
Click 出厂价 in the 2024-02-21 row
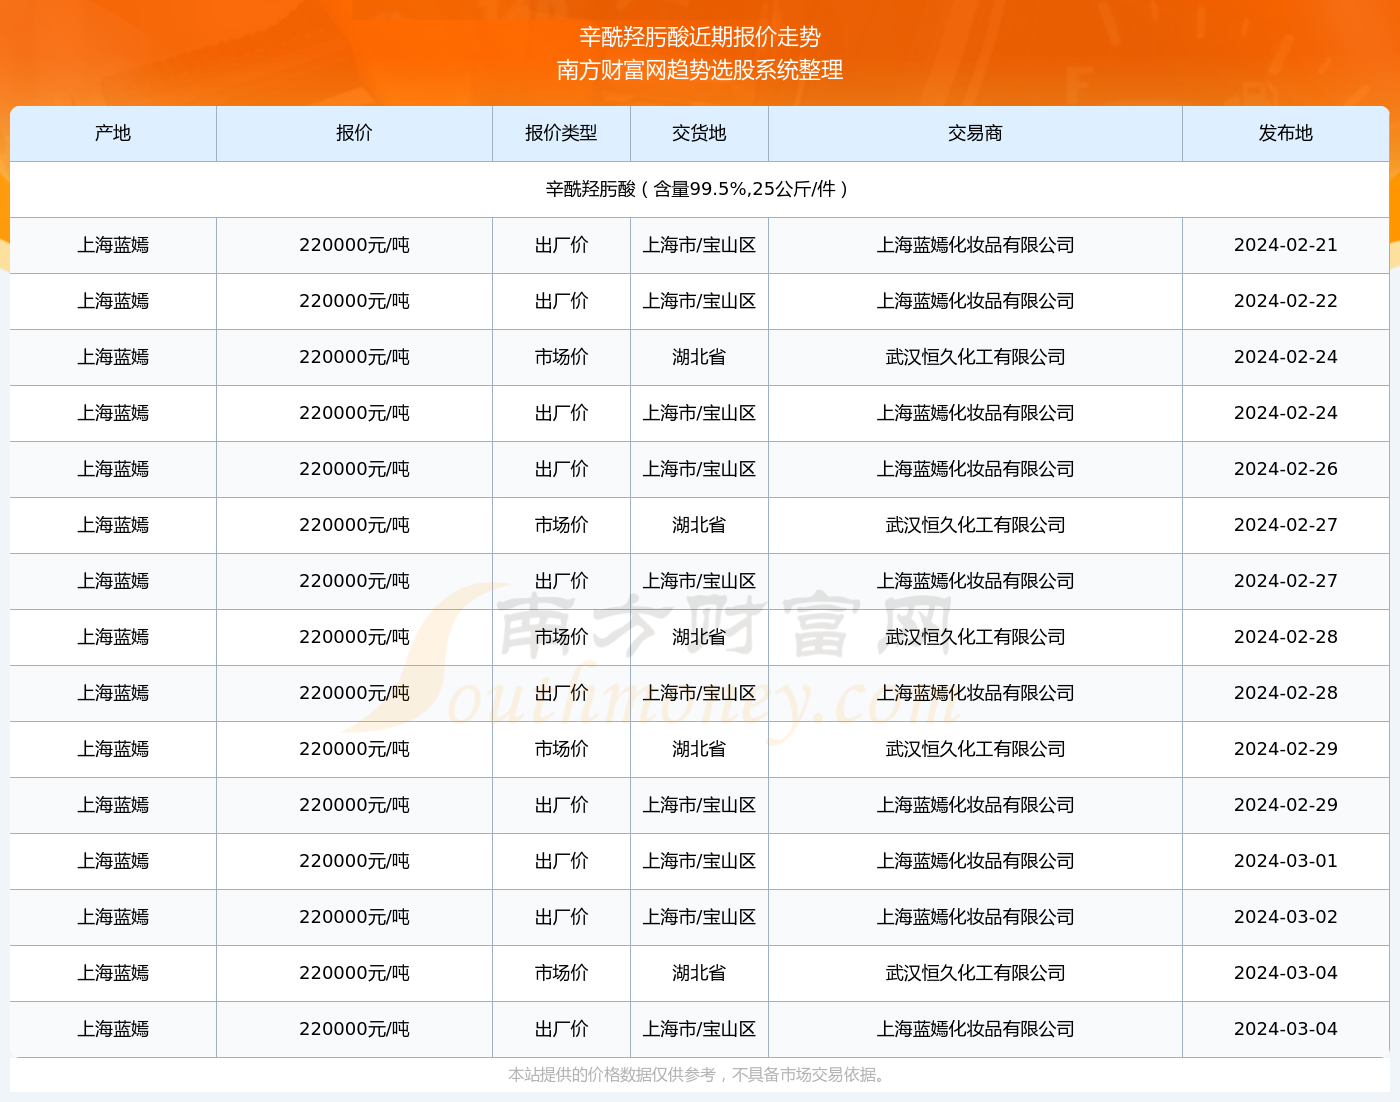[561, 245]
